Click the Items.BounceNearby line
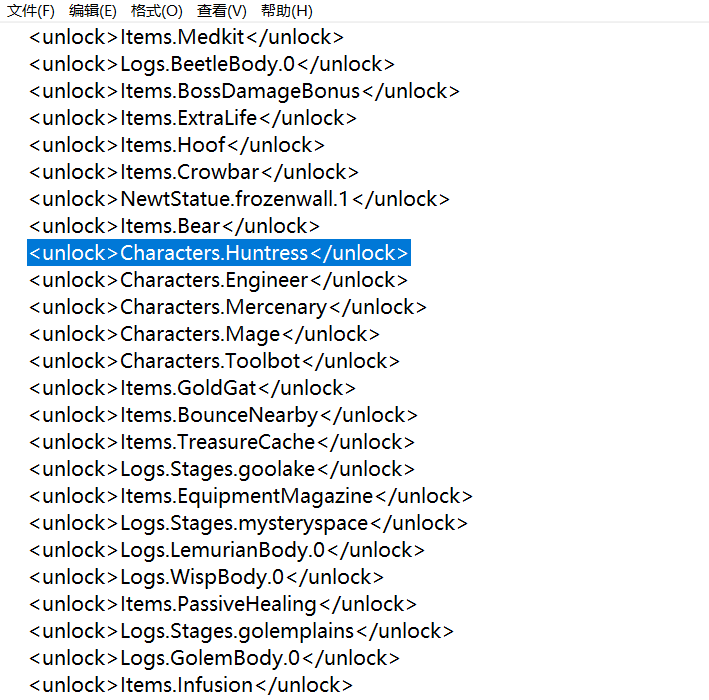This screenshot has height=700, width=709. [223, 416]
